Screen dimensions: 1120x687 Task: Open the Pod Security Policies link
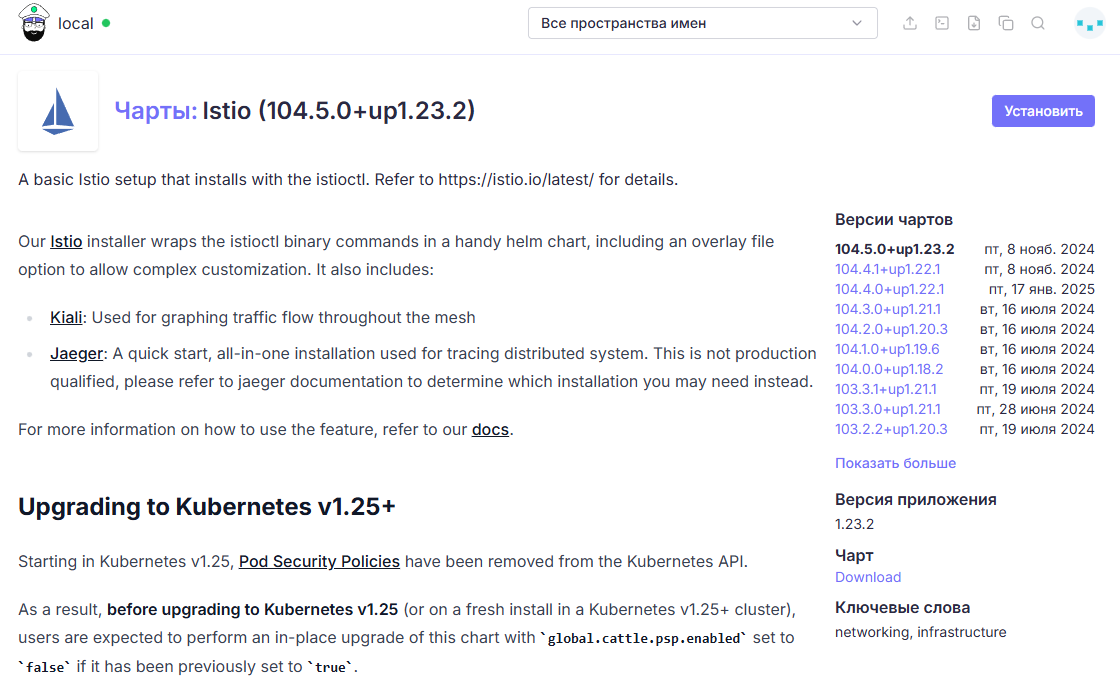click(319, 561)
